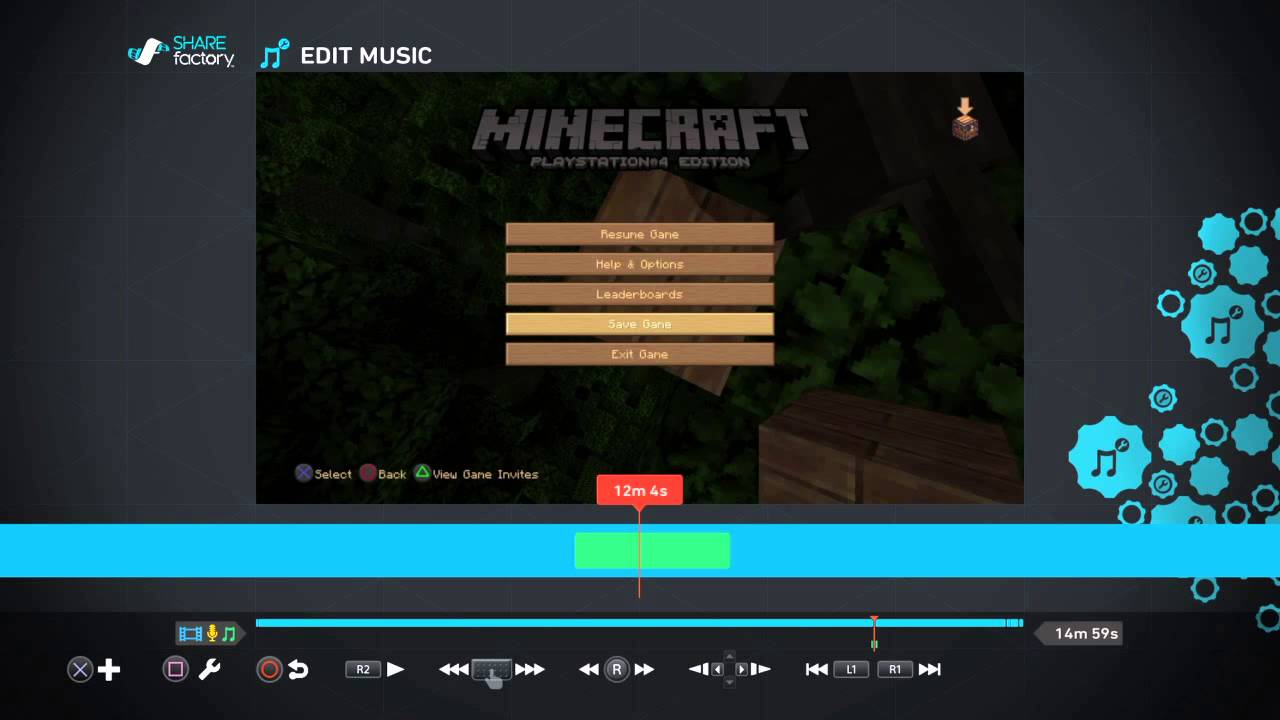
Task: Select the green music track icon
Action: (229, 634)
